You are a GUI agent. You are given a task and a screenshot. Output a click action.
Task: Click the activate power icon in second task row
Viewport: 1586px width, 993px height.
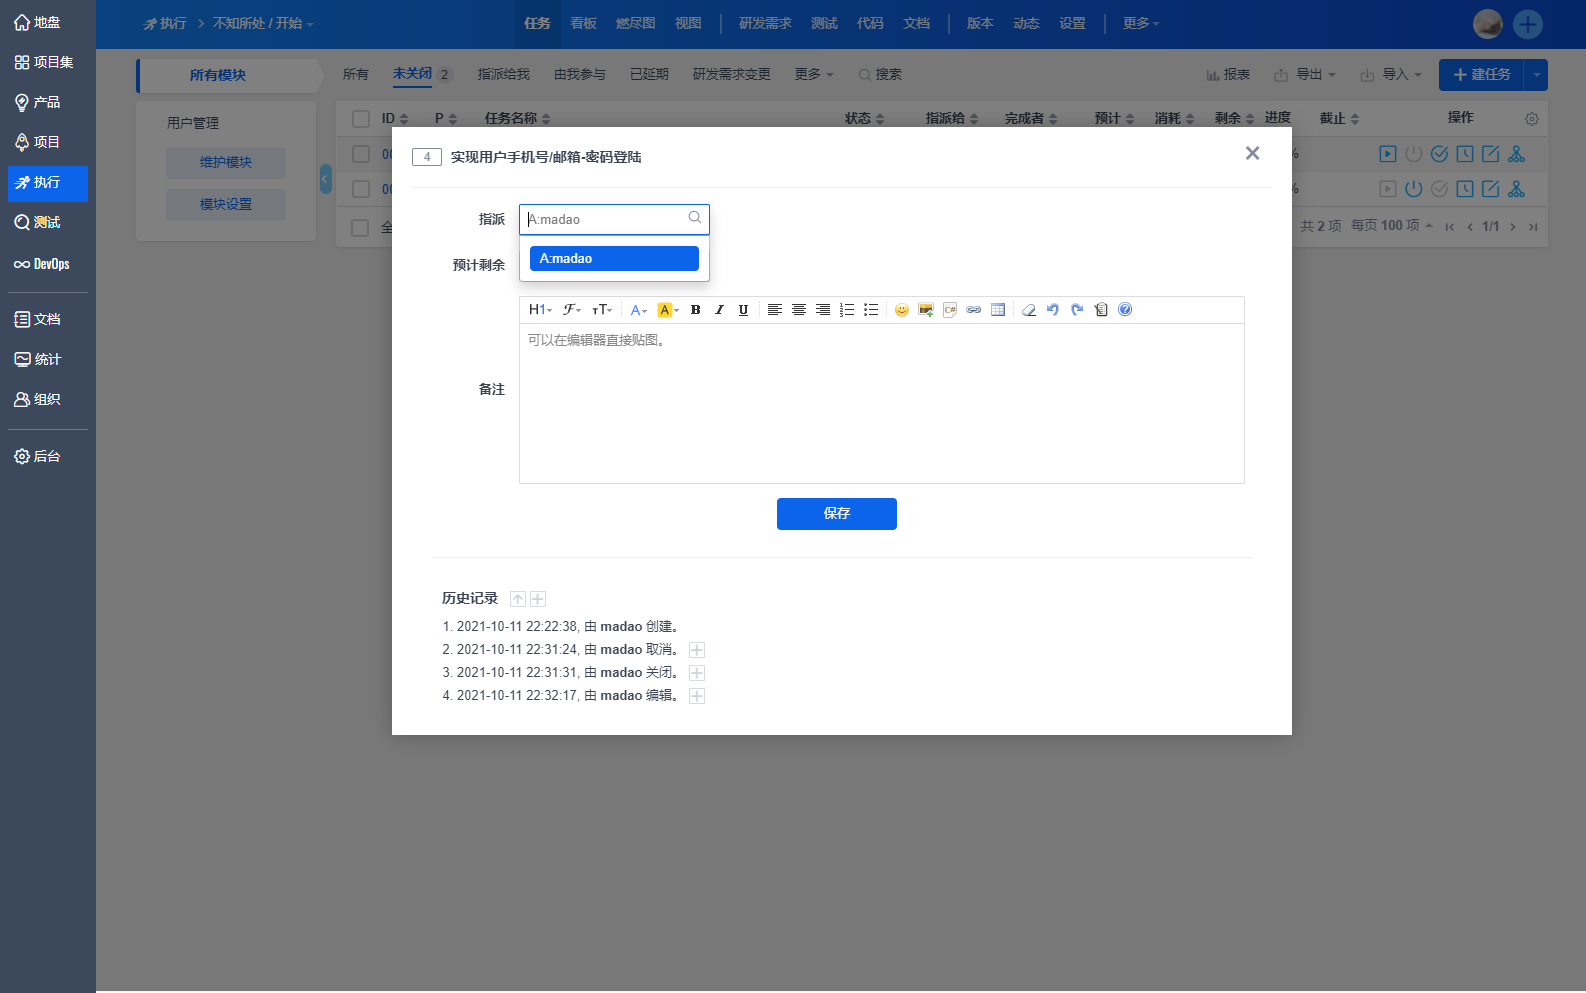point(1413,189)
